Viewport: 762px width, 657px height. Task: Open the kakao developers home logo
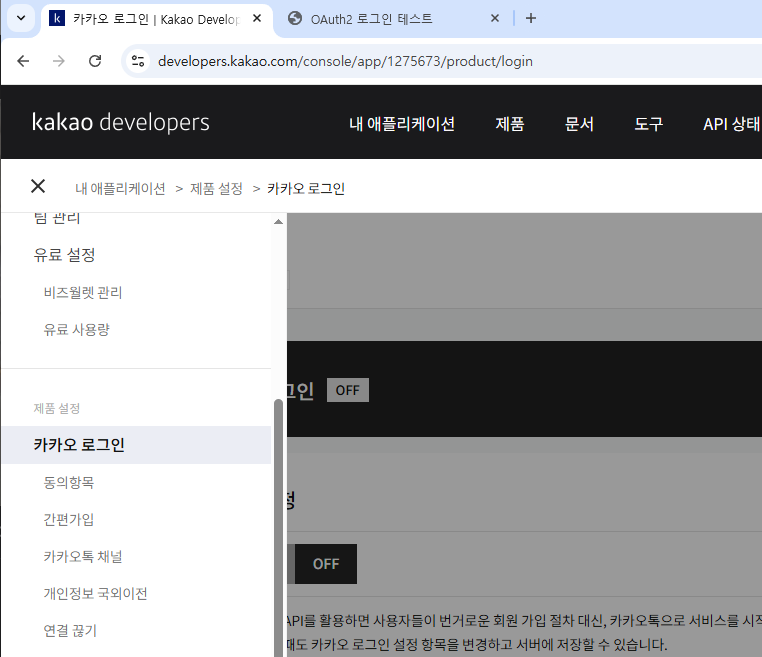[121, 122]
